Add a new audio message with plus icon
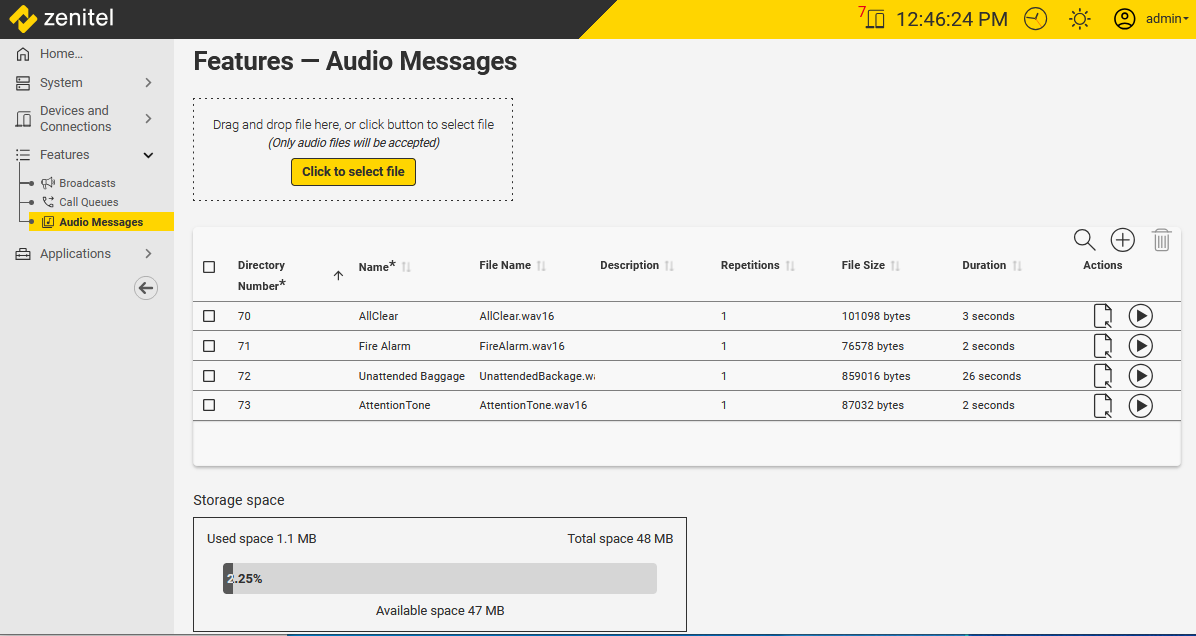The height and width of the screenshot is (636, 1196). (x=1123, y=240)
